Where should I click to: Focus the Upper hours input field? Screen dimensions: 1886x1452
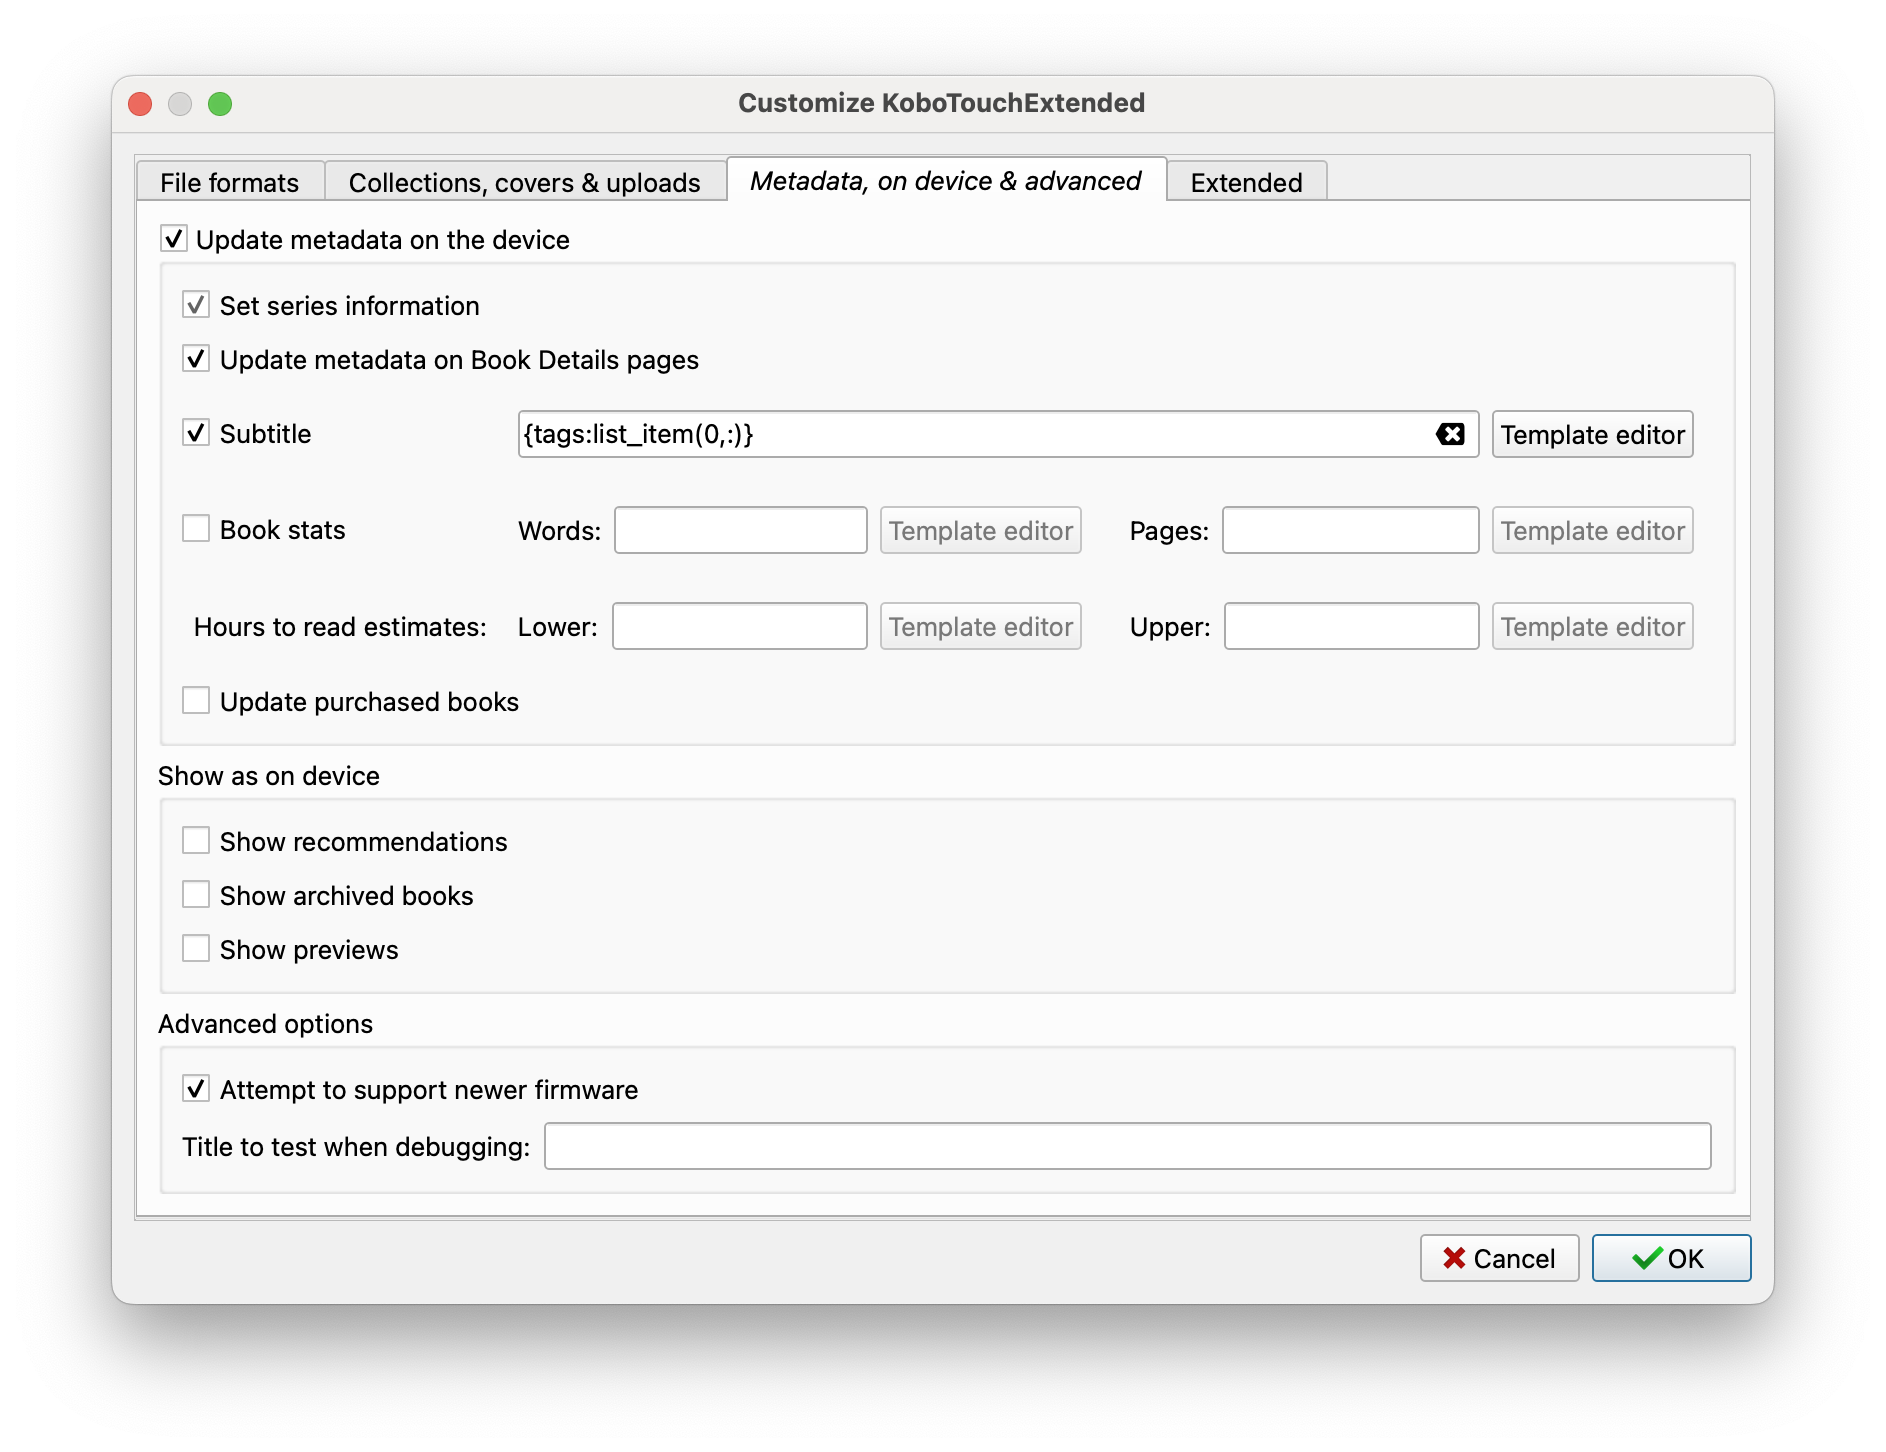pos(1352,626)
